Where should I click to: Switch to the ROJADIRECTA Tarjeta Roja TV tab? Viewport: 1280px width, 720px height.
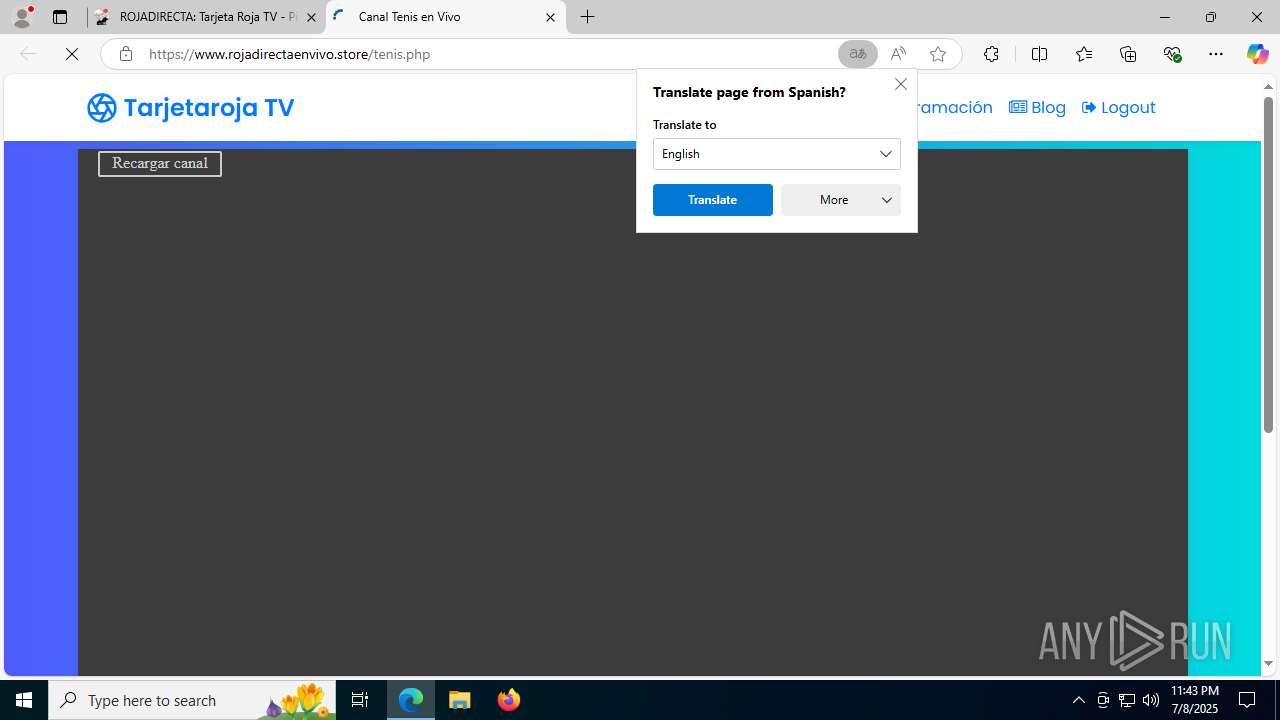[x=206, y=17]
